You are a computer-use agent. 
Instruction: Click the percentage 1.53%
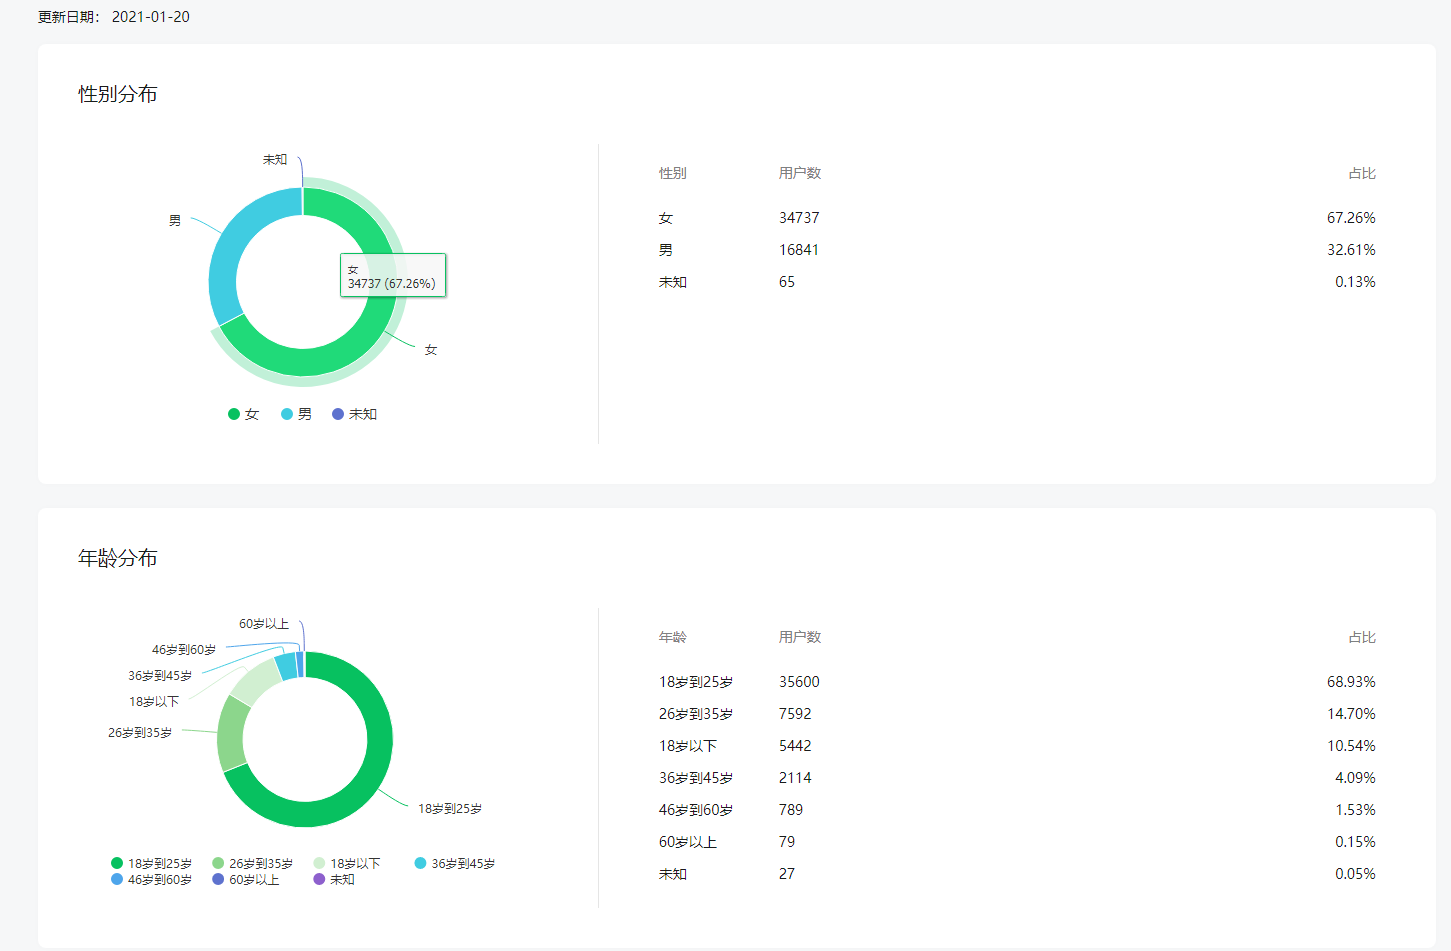tap(1355, 810)
